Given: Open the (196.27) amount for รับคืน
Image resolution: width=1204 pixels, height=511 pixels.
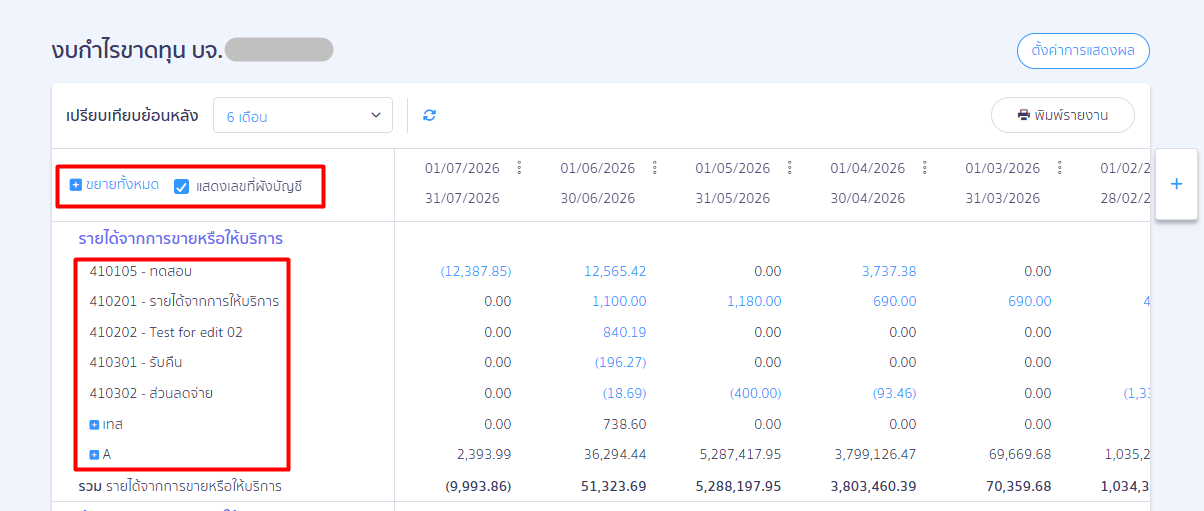Looking at the screenshot, I should click(x=620, y=362).
